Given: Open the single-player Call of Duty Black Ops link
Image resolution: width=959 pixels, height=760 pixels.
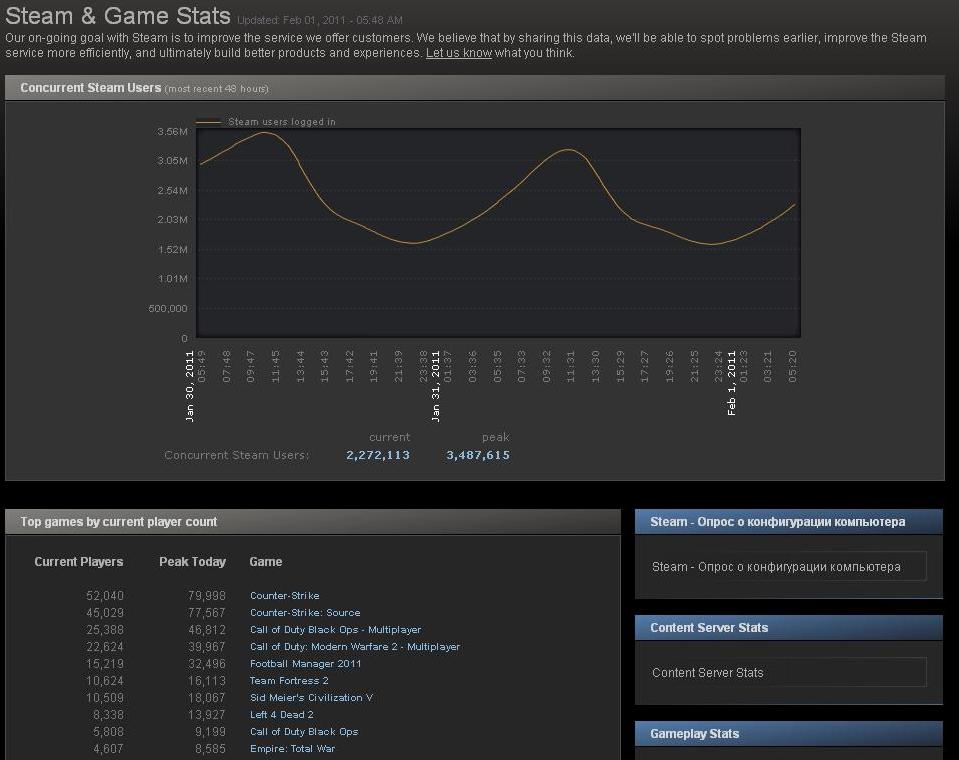Looking at the screenshot, I should click(304, 732).
